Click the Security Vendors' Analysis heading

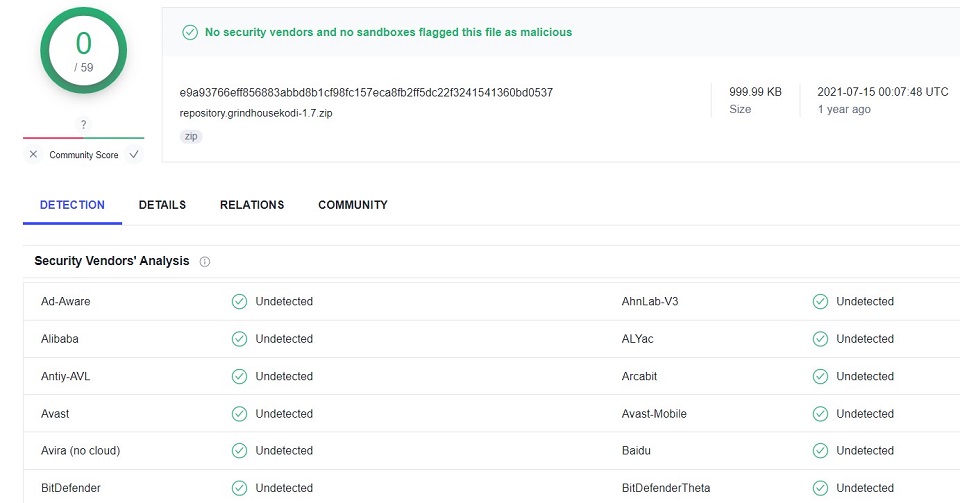(x=111, y=261)
